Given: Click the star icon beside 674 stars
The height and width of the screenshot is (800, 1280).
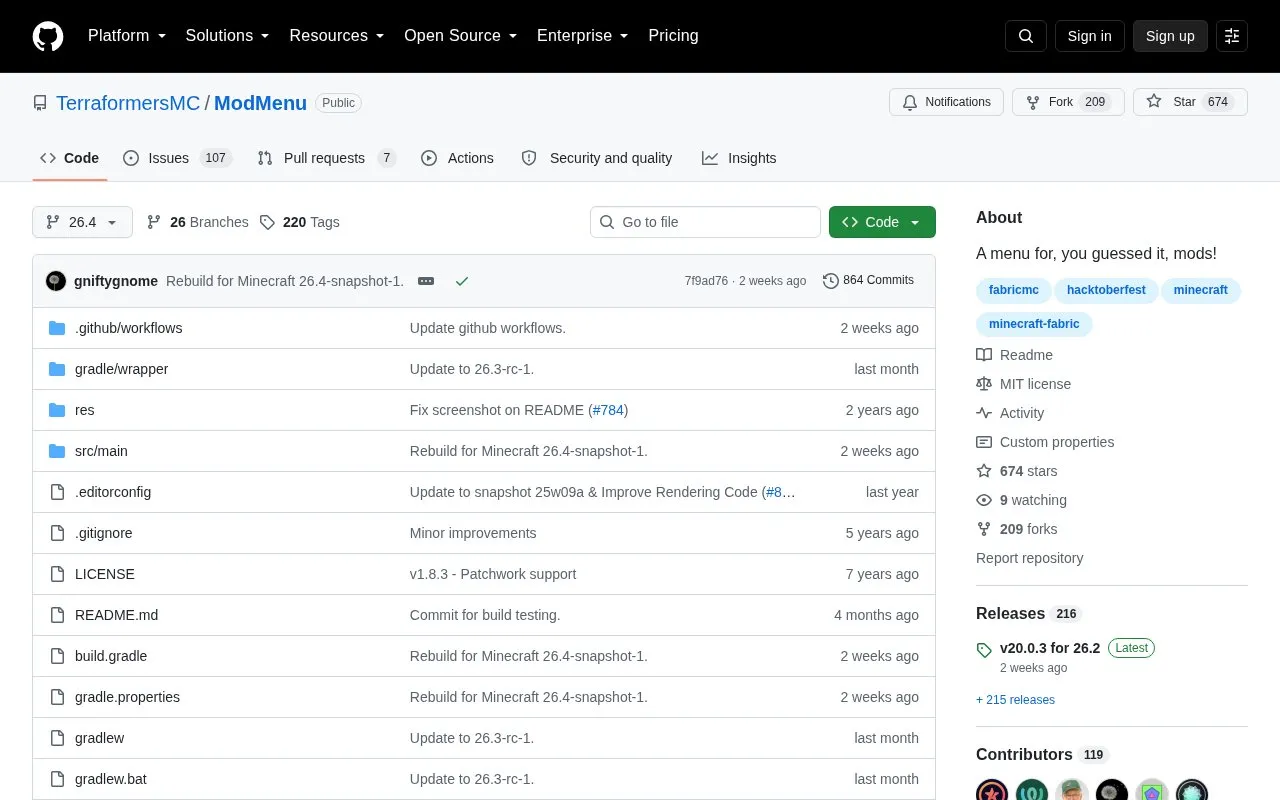Looking at the screenshot, I should click(984, 471).
